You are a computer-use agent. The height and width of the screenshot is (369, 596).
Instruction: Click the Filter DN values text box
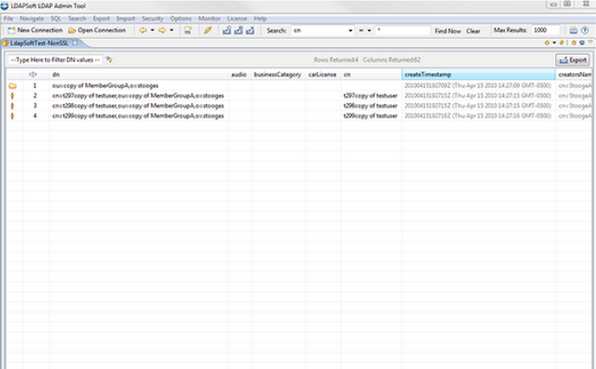55,60
